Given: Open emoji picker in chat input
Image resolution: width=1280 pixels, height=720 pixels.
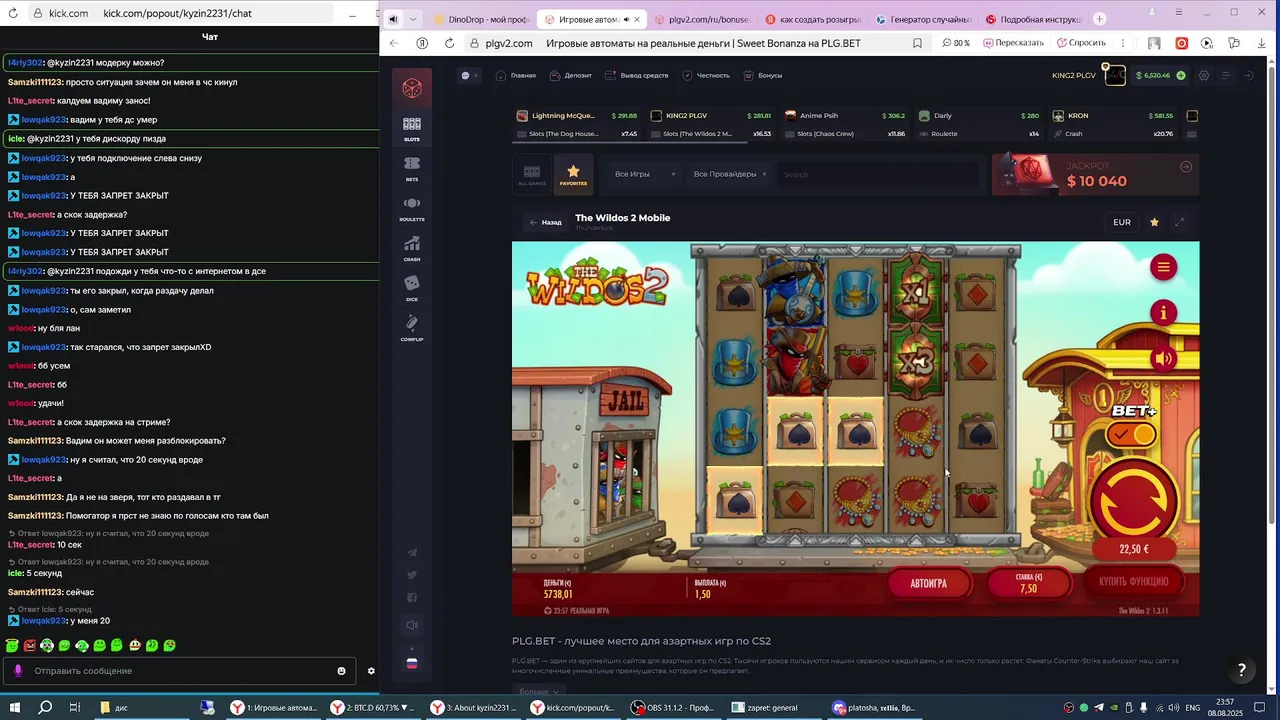Looking at the screenshot, I should click(x=341, y=671).
